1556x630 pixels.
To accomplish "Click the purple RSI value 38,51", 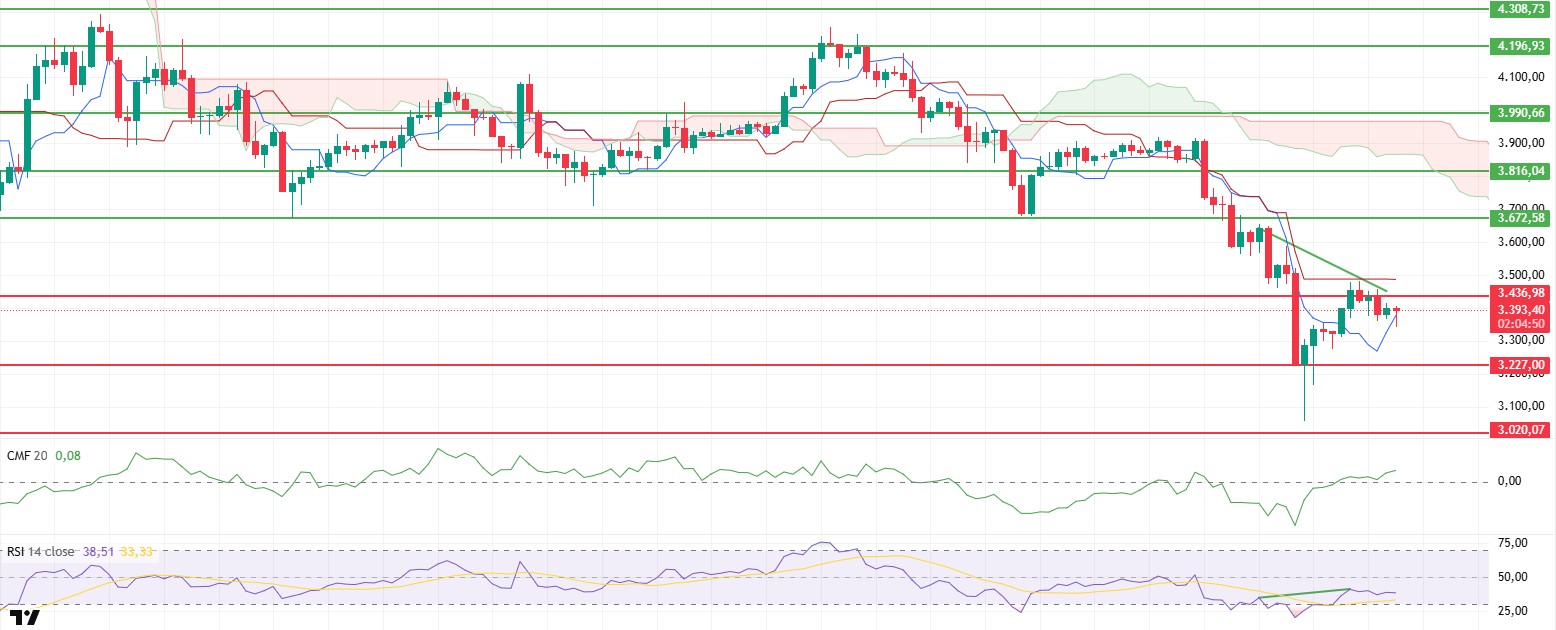I will tap(97, 550).
